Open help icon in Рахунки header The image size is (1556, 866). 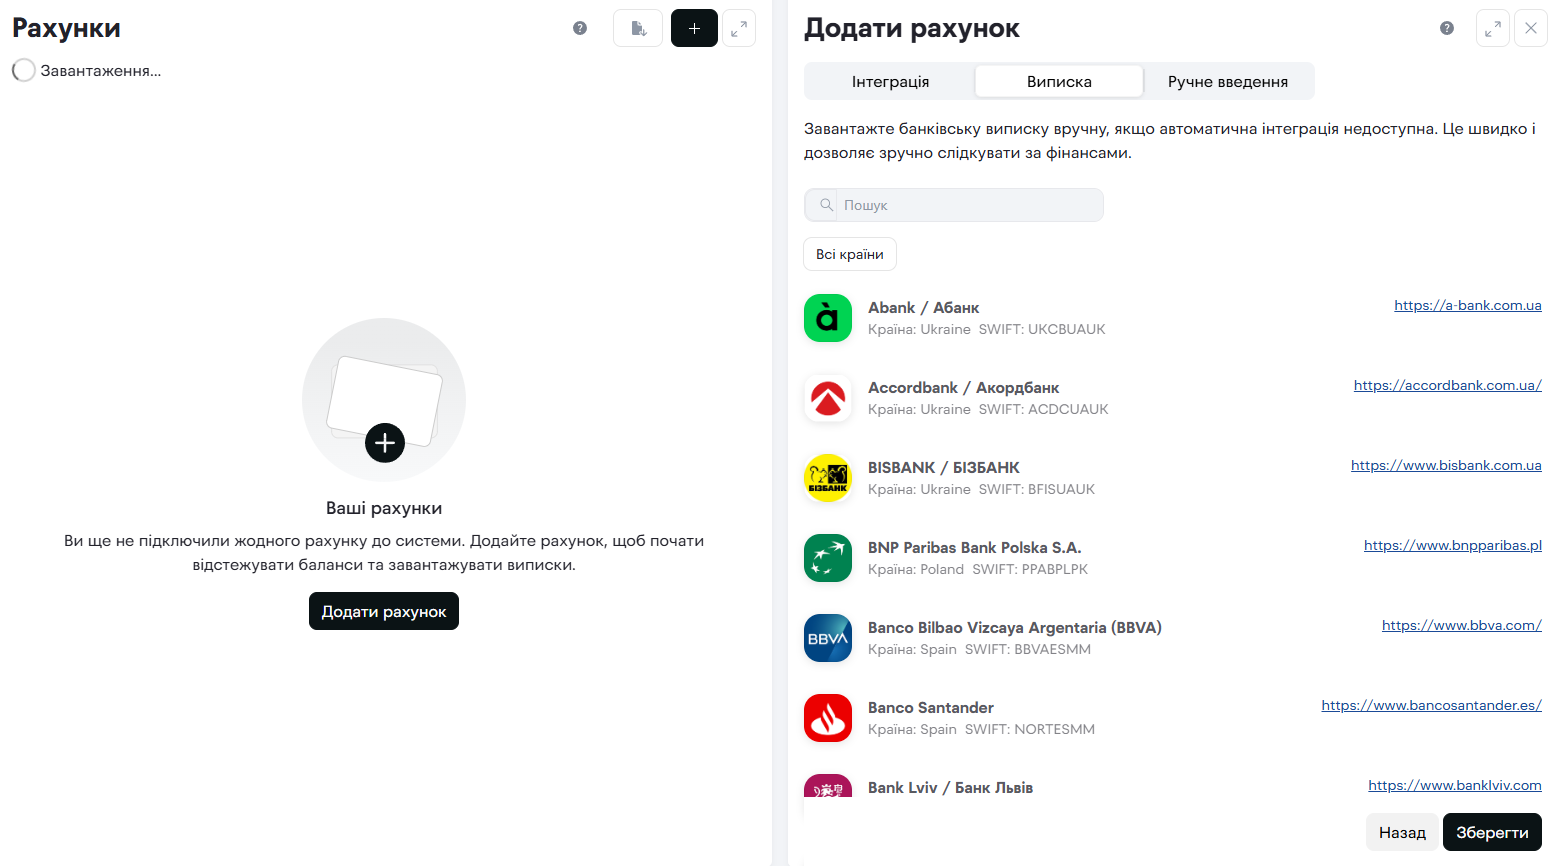(x=580, y=28)
